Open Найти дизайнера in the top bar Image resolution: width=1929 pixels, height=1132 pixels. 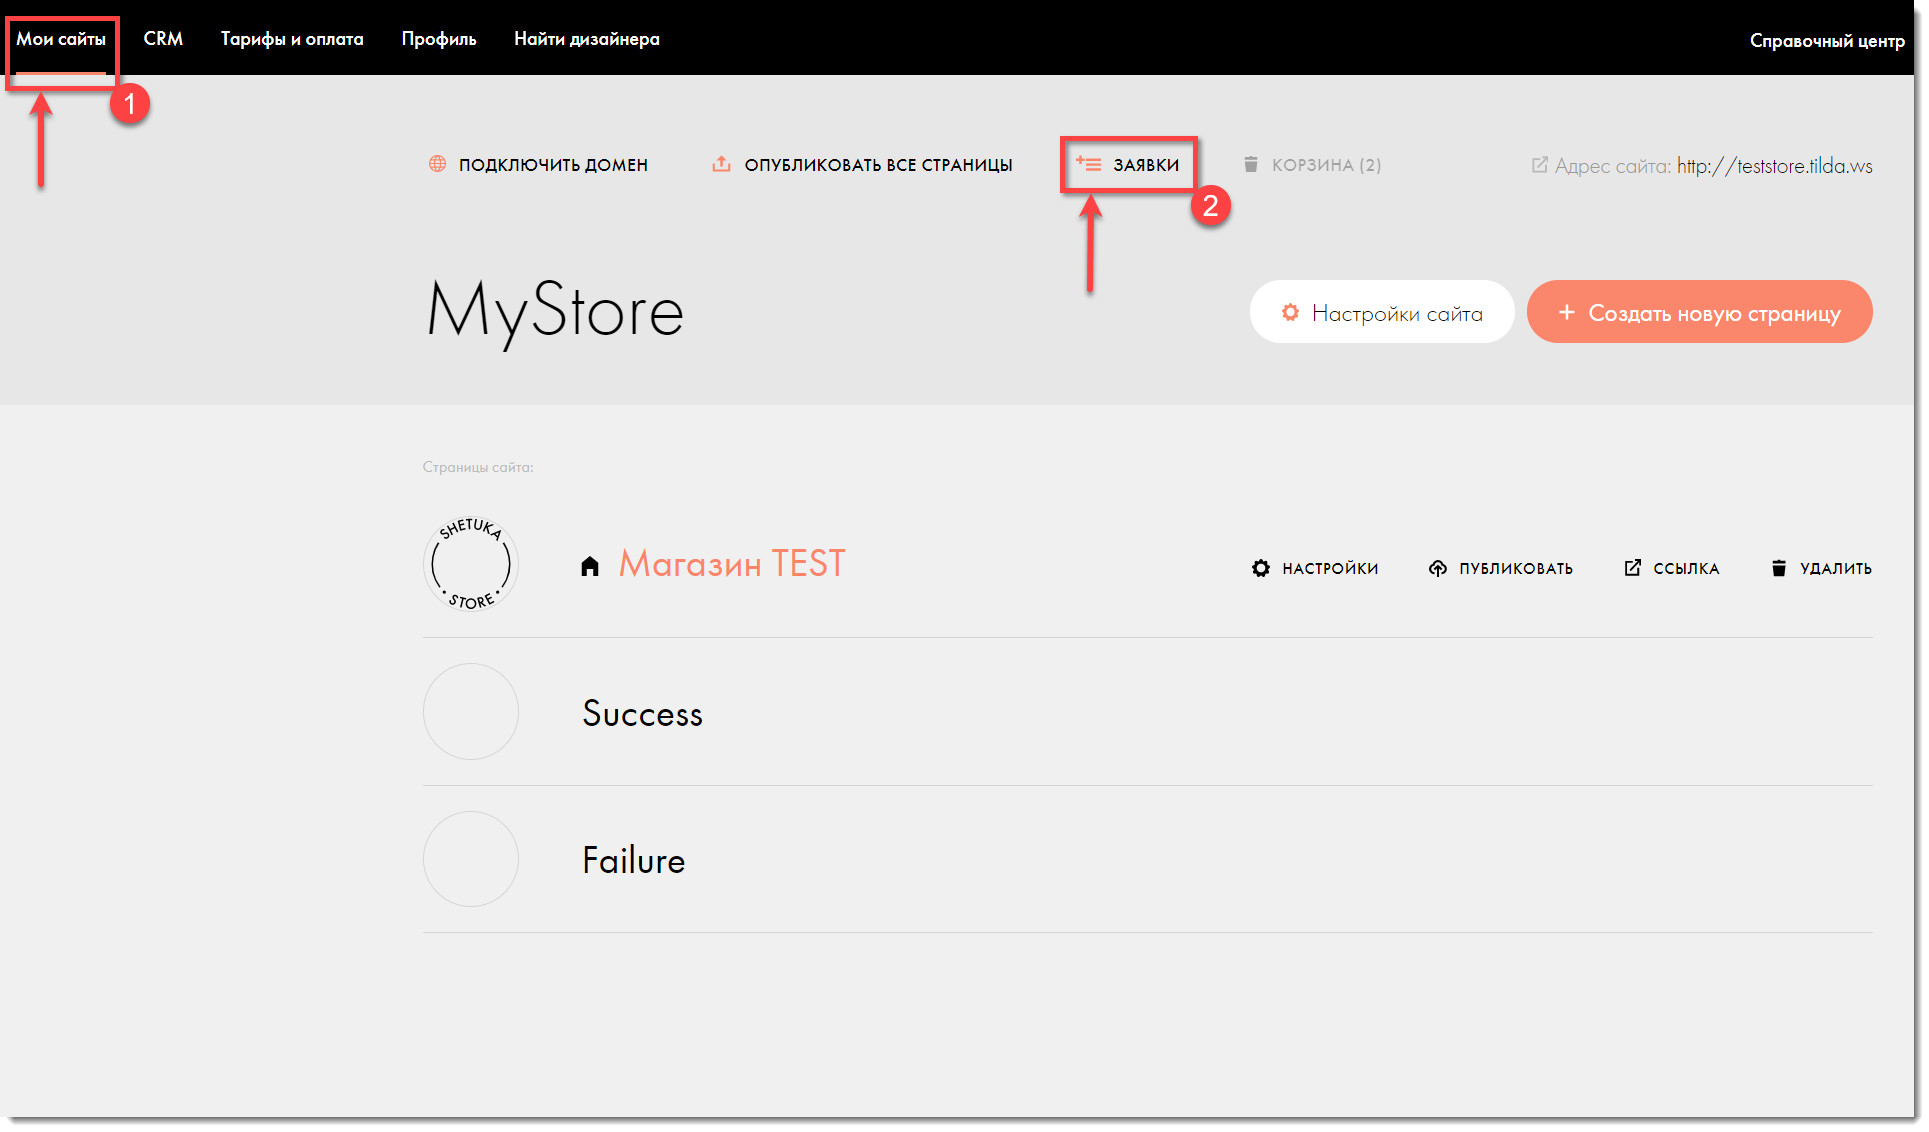[x=587, y=39]
